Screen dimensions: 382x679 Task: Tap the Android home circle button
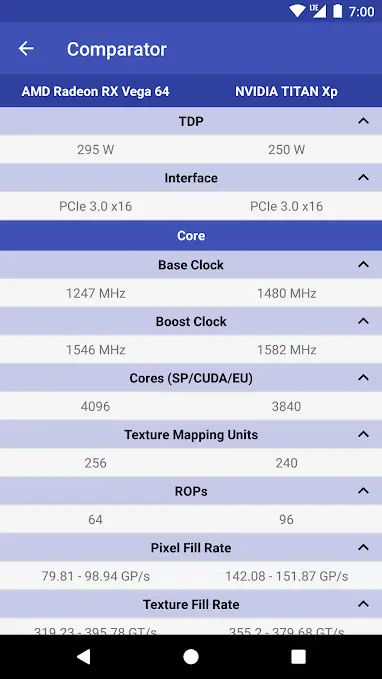tap(191, 657)
